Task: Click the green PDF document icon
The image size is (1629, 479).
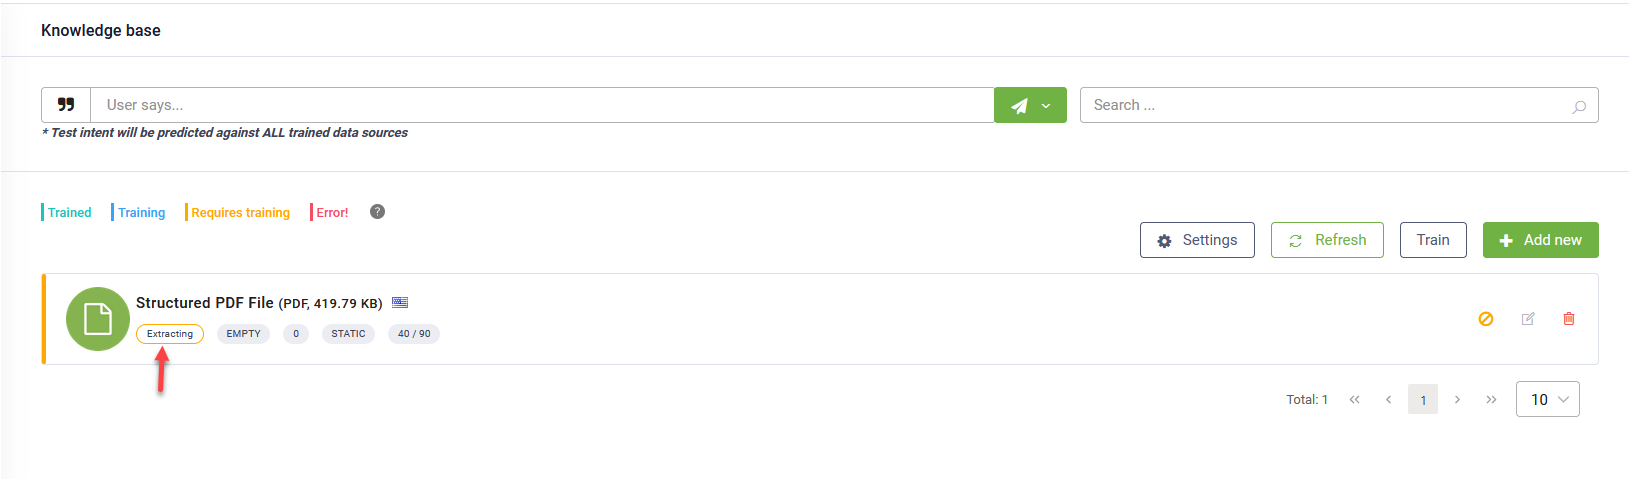Action: tap(98, 319)
